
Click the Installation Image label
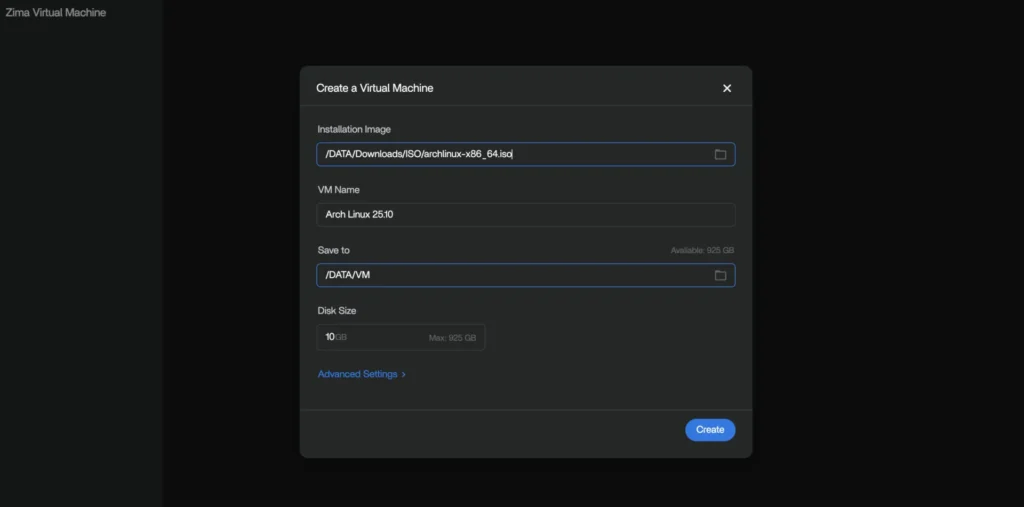pos(354,129)
